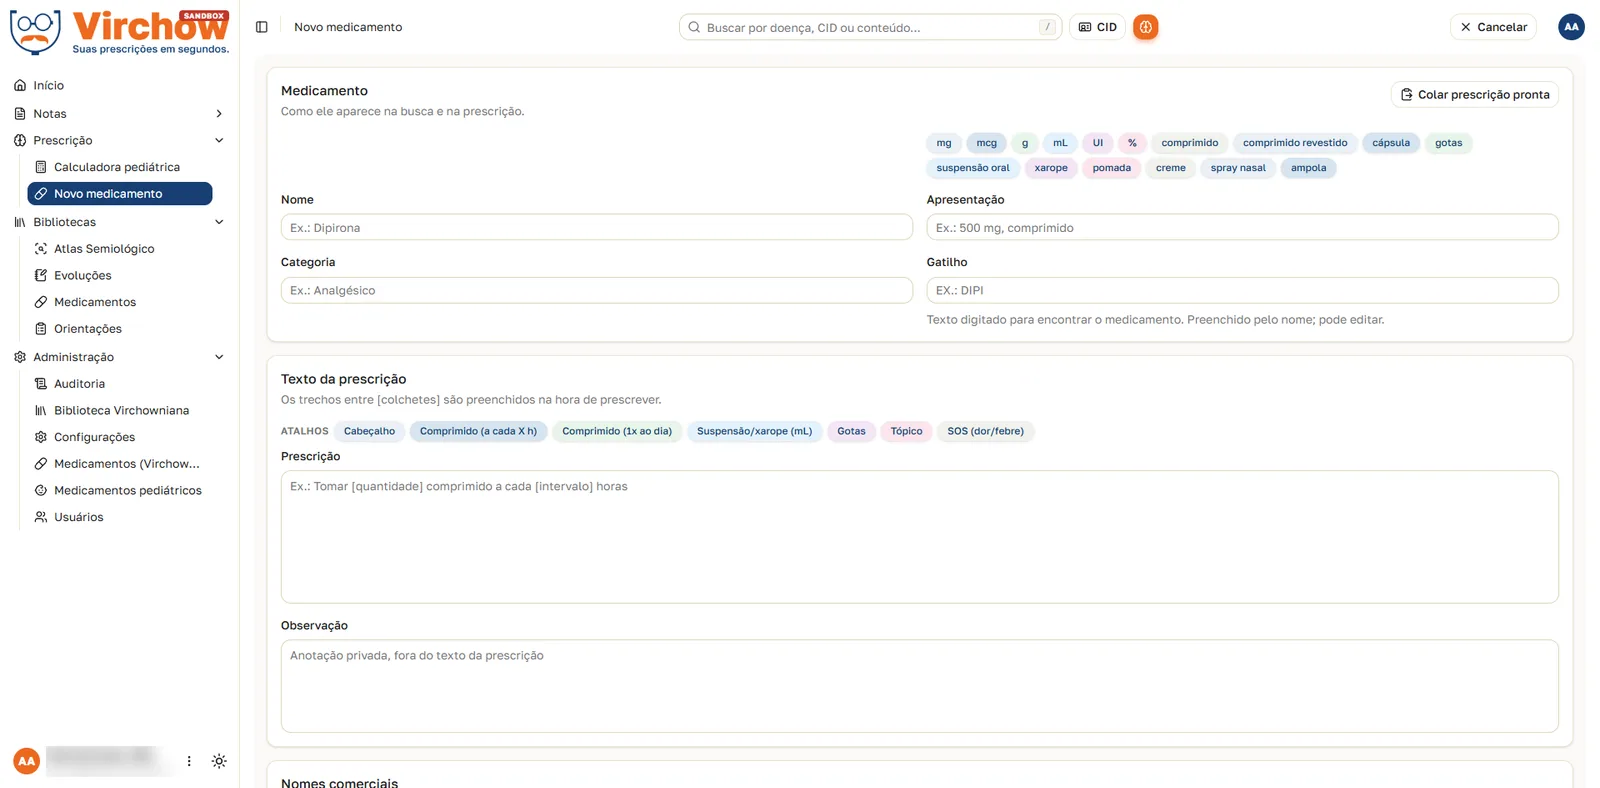Open Medicamentos (Virchow...) sidebar item
The height and width of the screenshot is (788, 1600).
coord(120,464)
